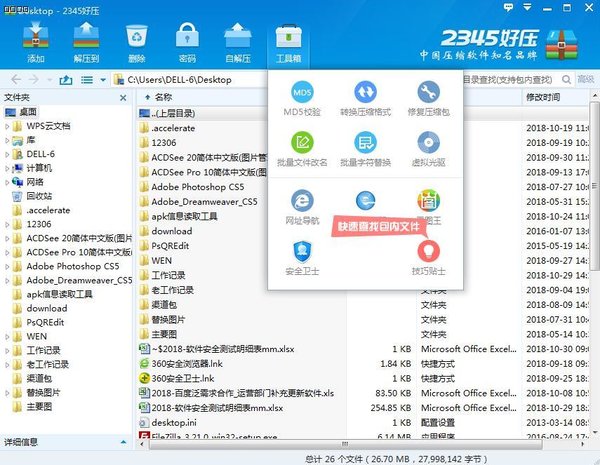Go forward with the right arrow
Screen dimensions: 600x465
tap(34, 80)
